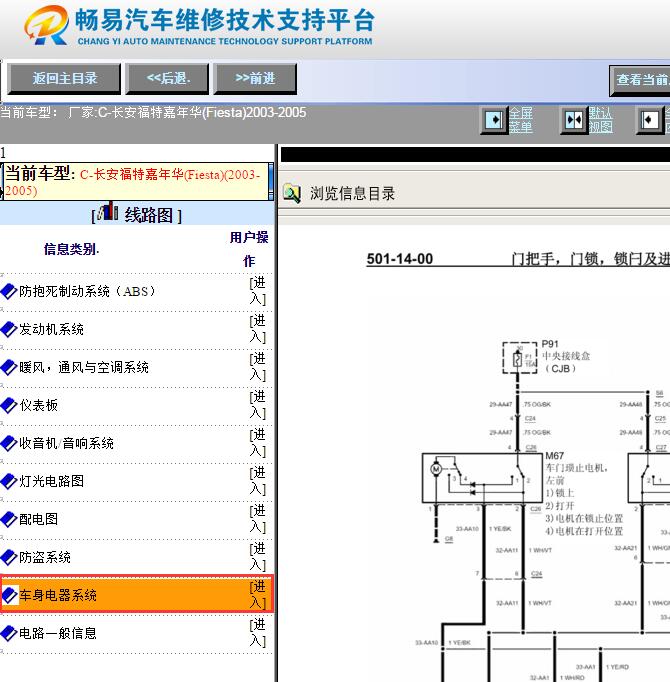Click the 501-14-00 diagram number
Viewport: 670px width, 682px height.
point(399,259)
